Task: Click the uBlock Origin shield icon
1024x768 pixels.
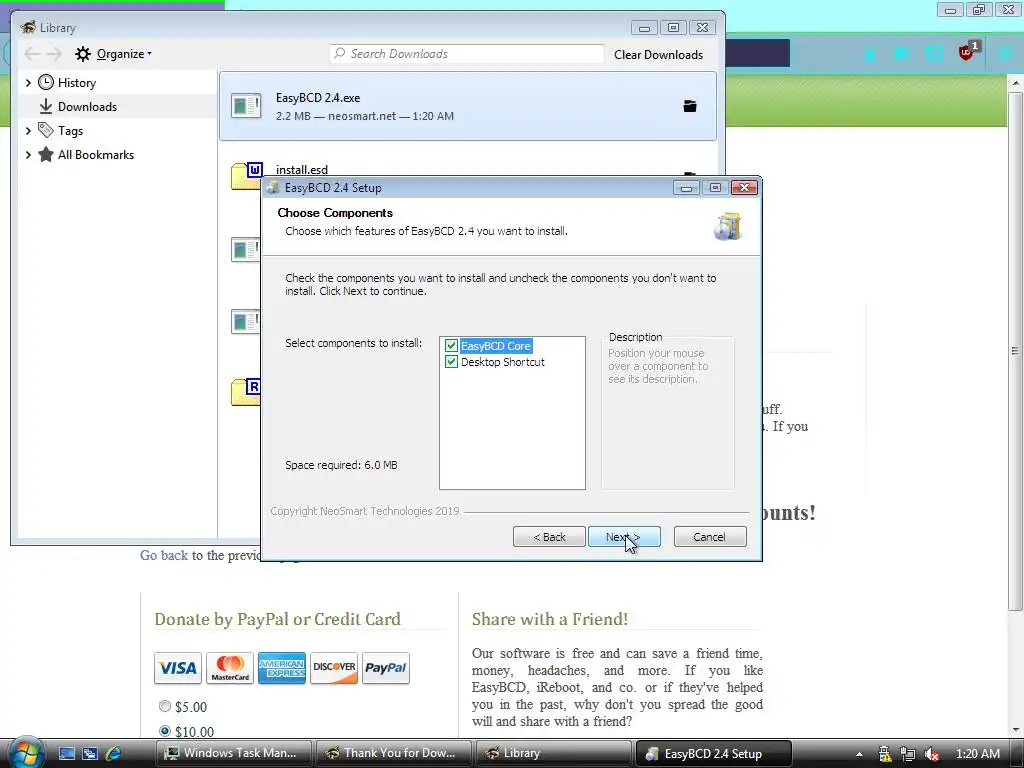Action: click(967, 52)
